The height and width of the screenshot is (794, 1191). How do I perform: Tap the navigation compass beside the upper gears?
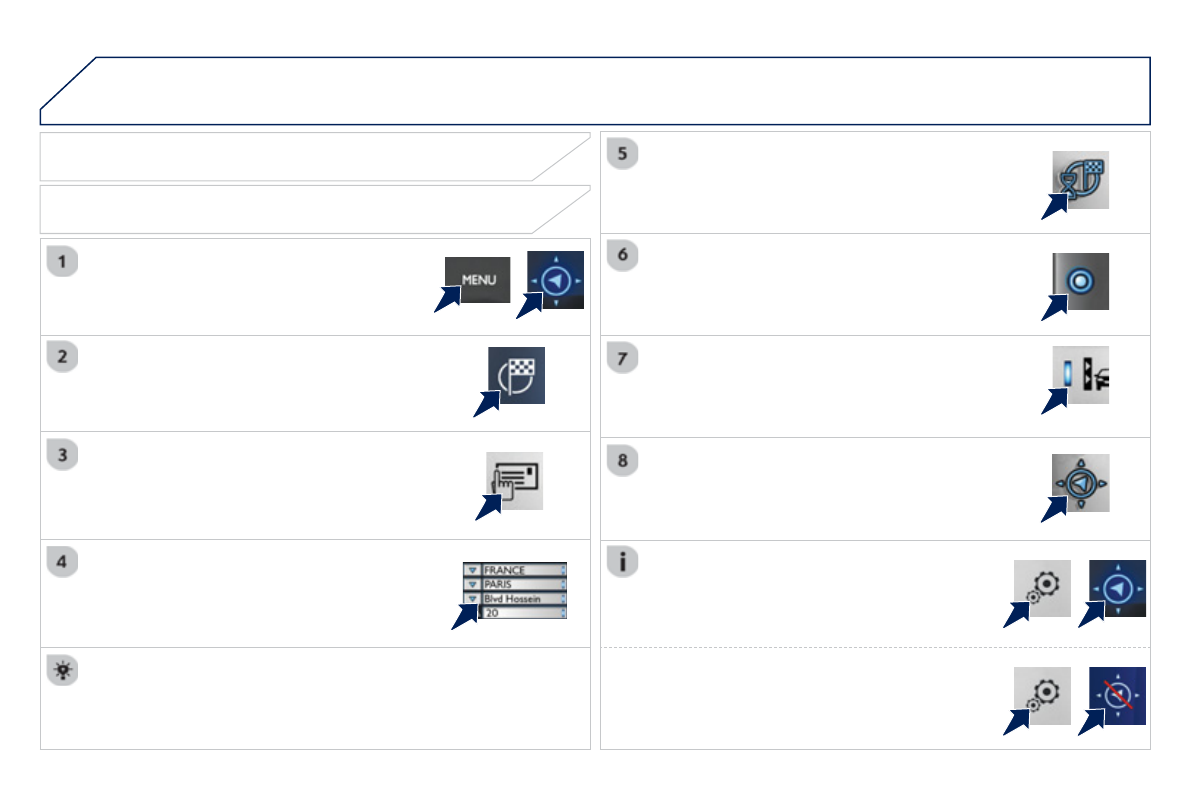click(1118, 588)
